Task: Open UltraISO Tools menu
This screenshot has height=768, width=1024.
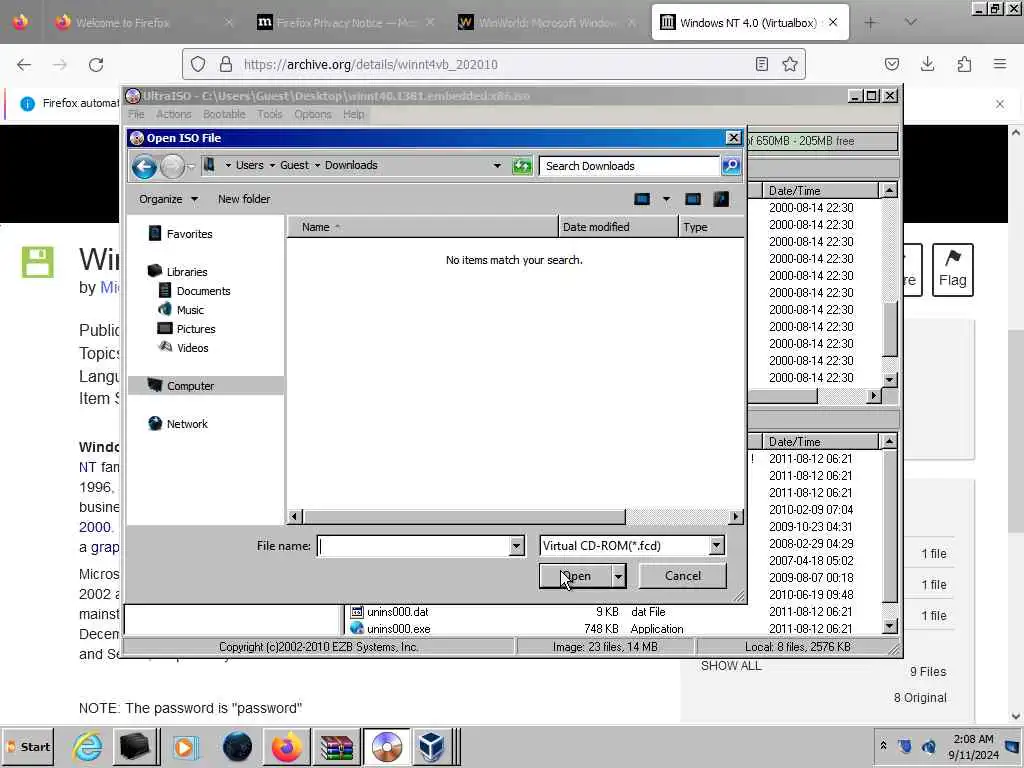Action: pos(270,114)
